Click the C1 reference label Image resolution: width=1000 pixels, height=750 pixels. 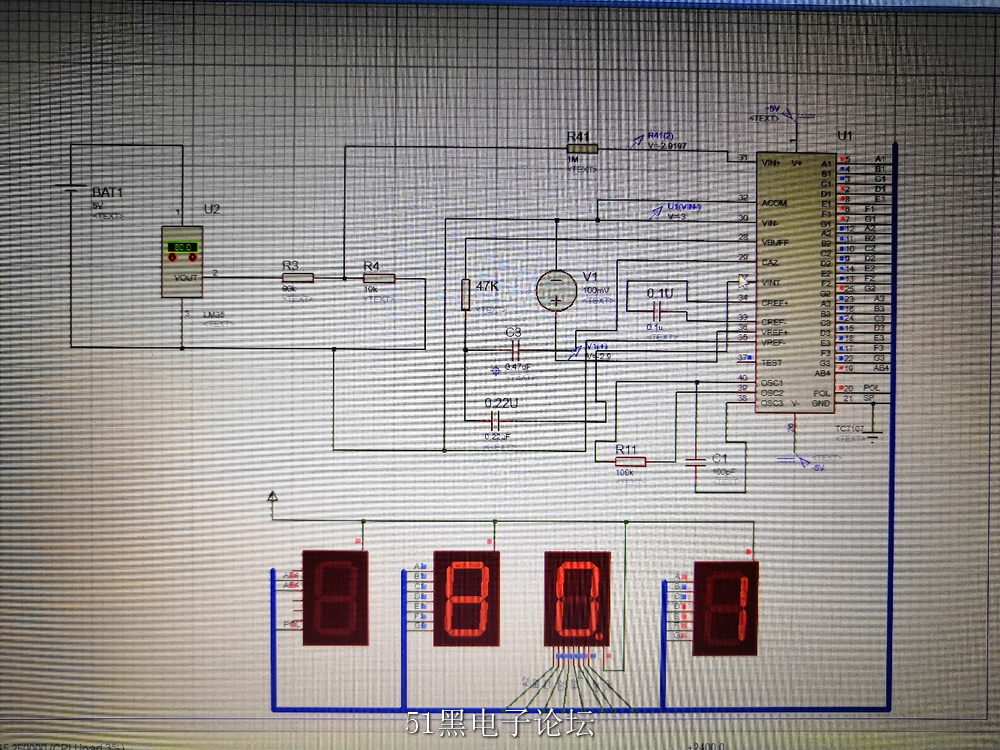coord(719,458)
